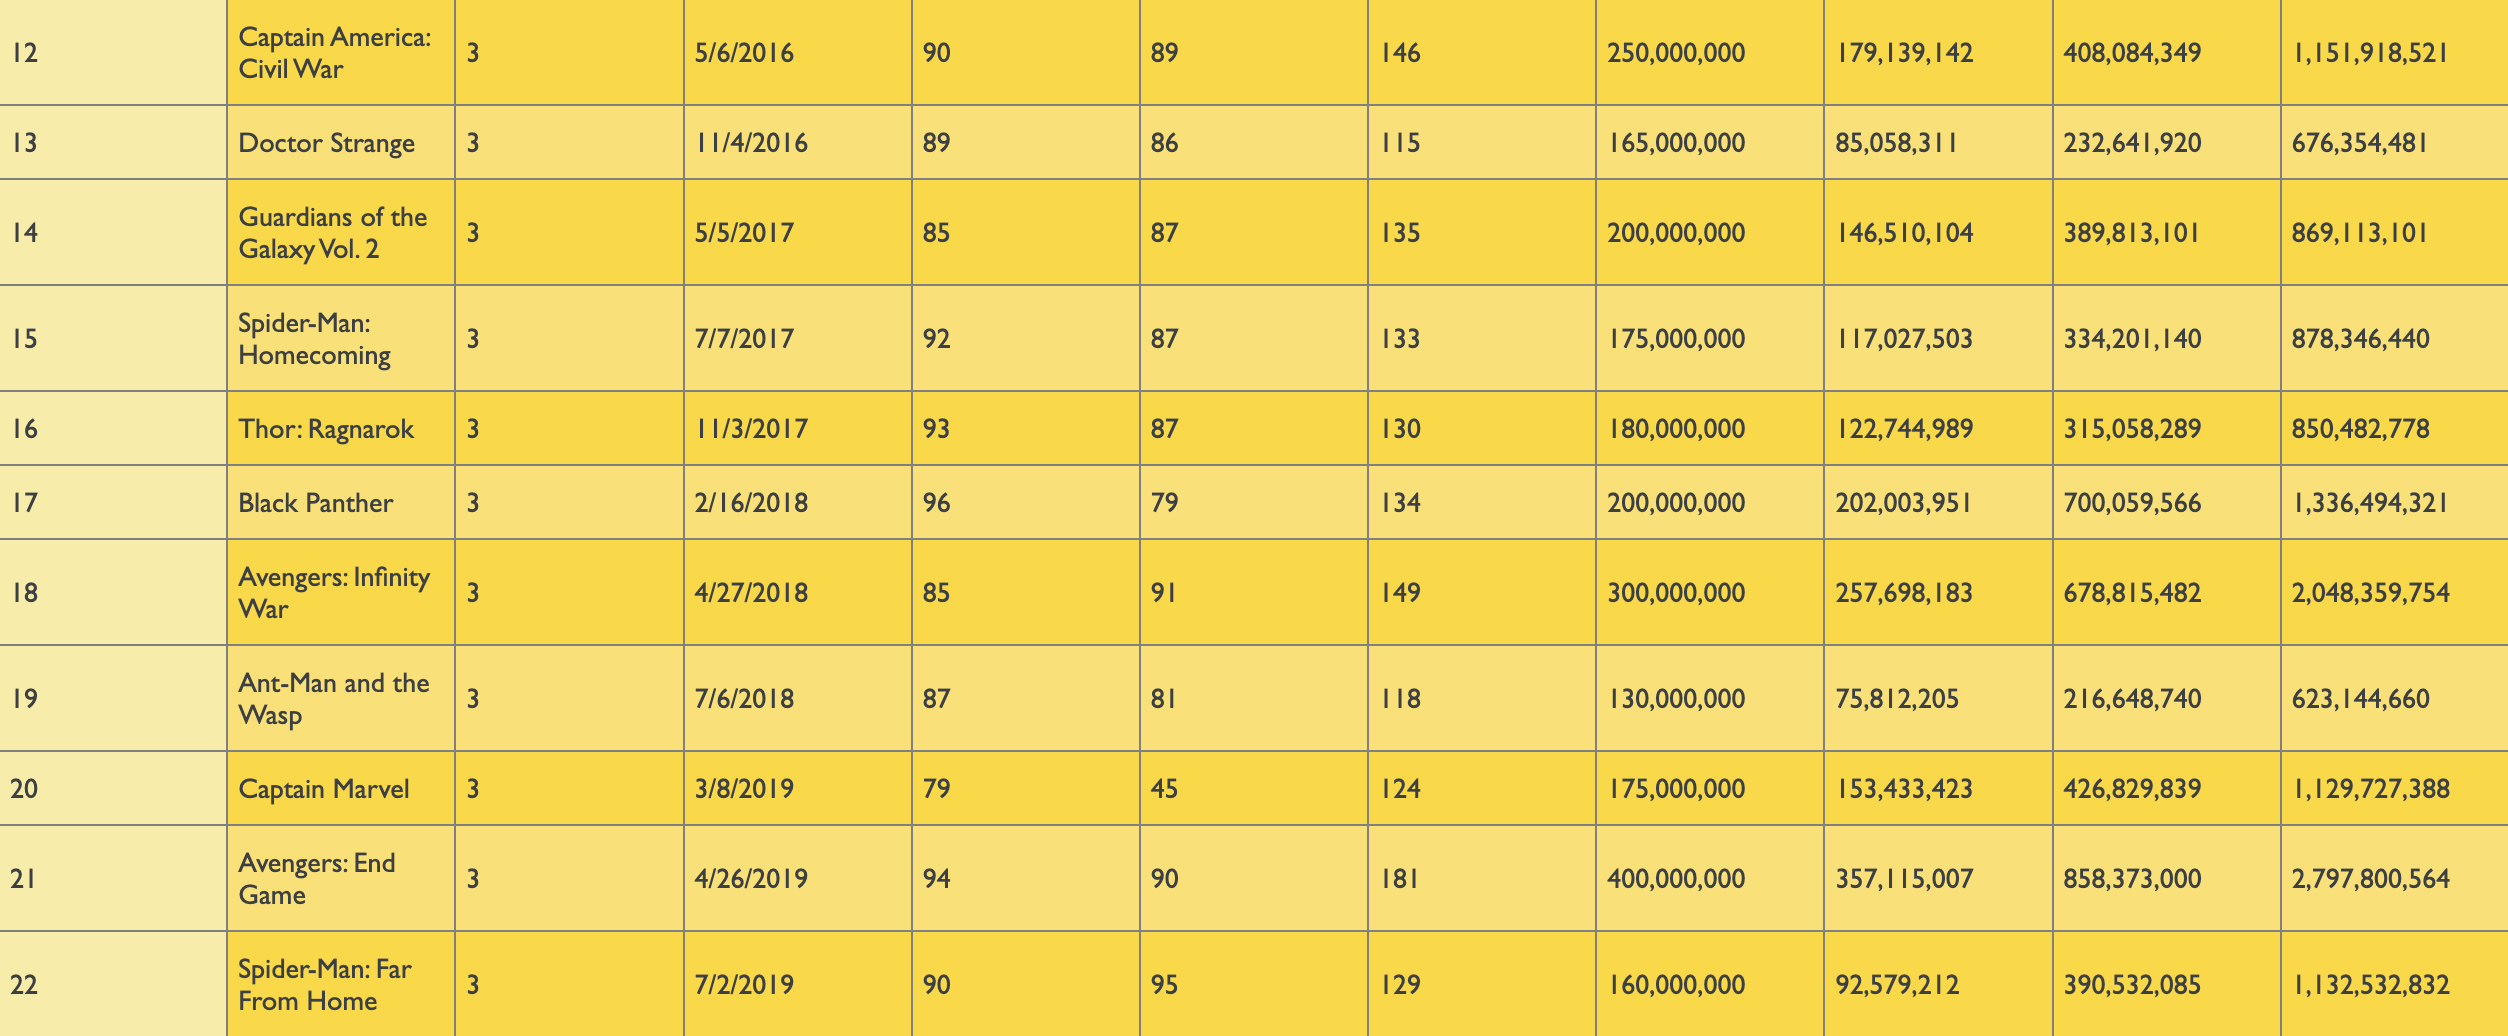Click the Thor: Ragnarok title cell

340,429
